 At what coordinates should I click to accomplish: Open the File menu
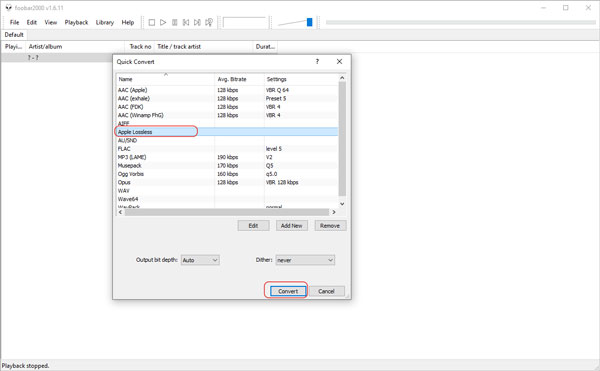[14, 23]
